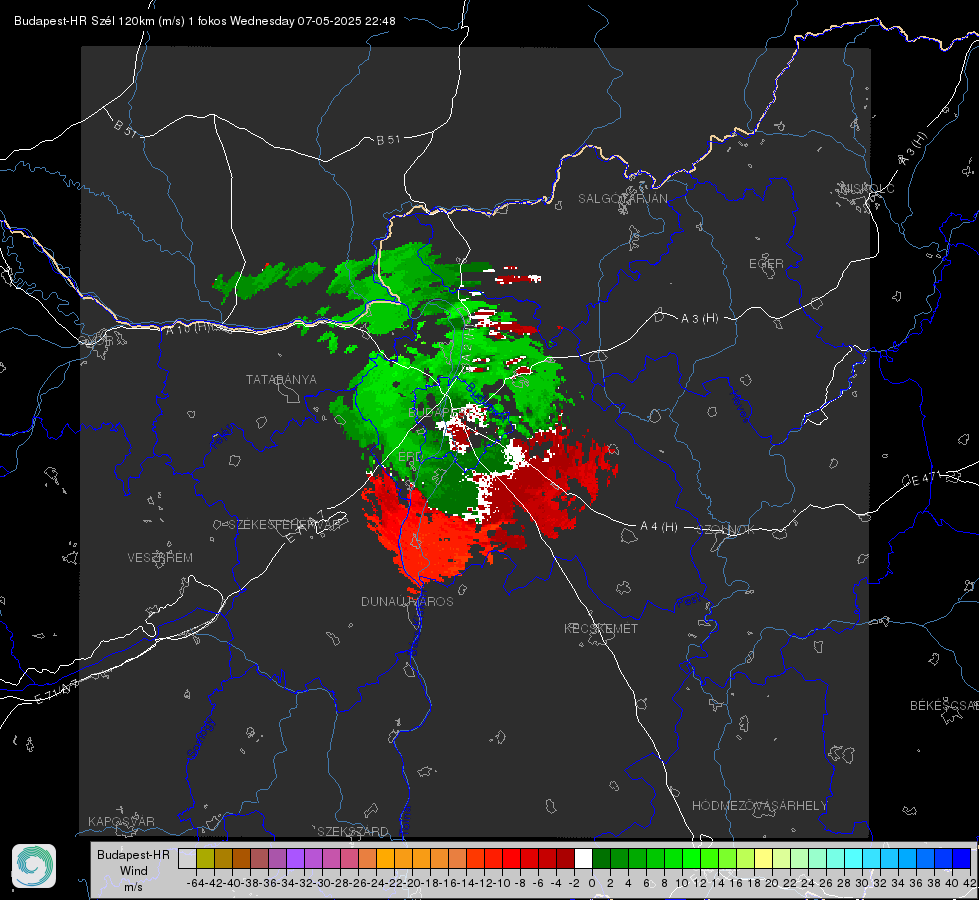Click the 'Budapest-HR Wind m/s' legend caption
The image size is (979, 900).
pos(134,870)
